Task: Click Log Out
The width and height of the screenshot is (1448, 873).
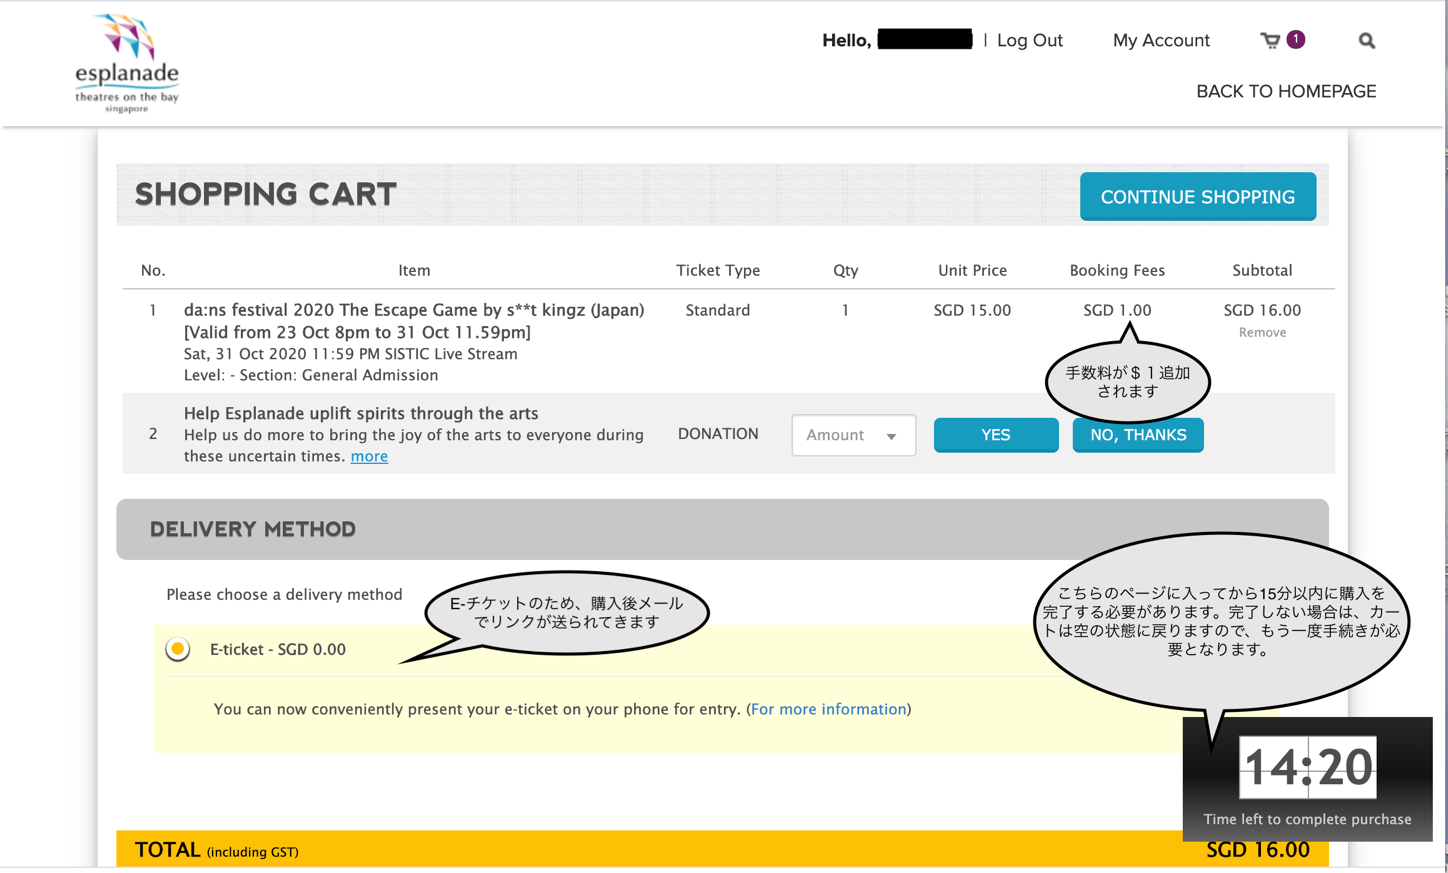Action: click(1029, 40)
